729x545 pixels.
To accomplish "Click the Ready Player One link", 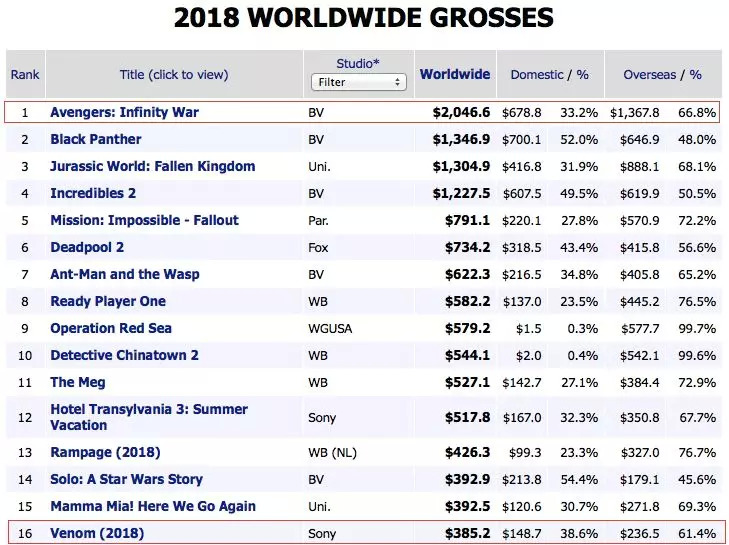I will 108,301.
